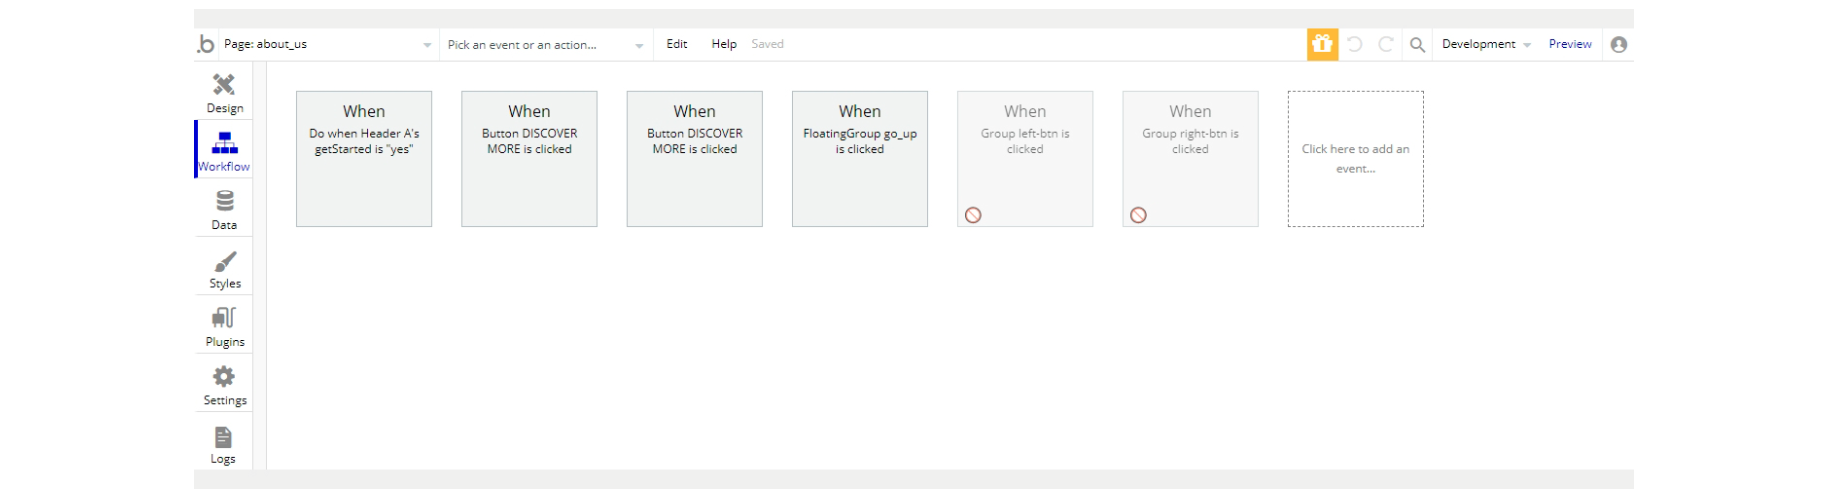Open the Plugins tab icon
Image resolution: width=1830 pixels, height=500 pixels.
[x=224, y=319]
